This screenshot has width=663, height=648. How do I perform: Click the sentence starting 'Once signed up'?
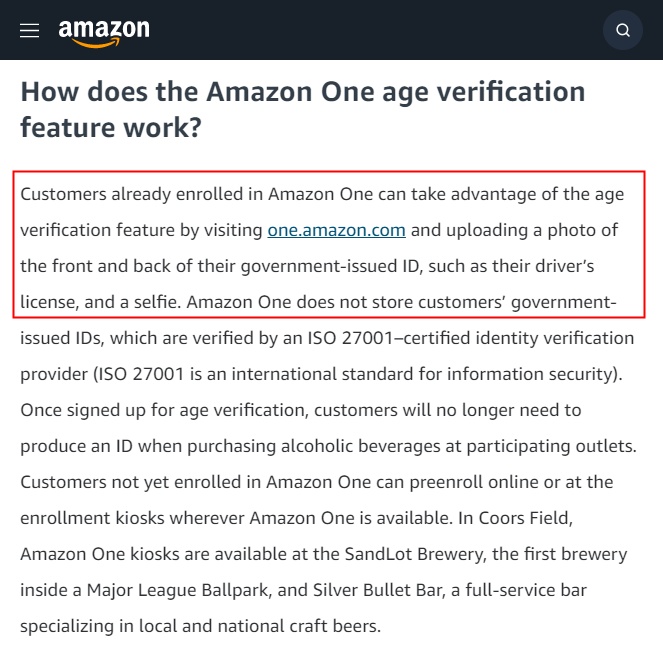click(x=329, y=428)
